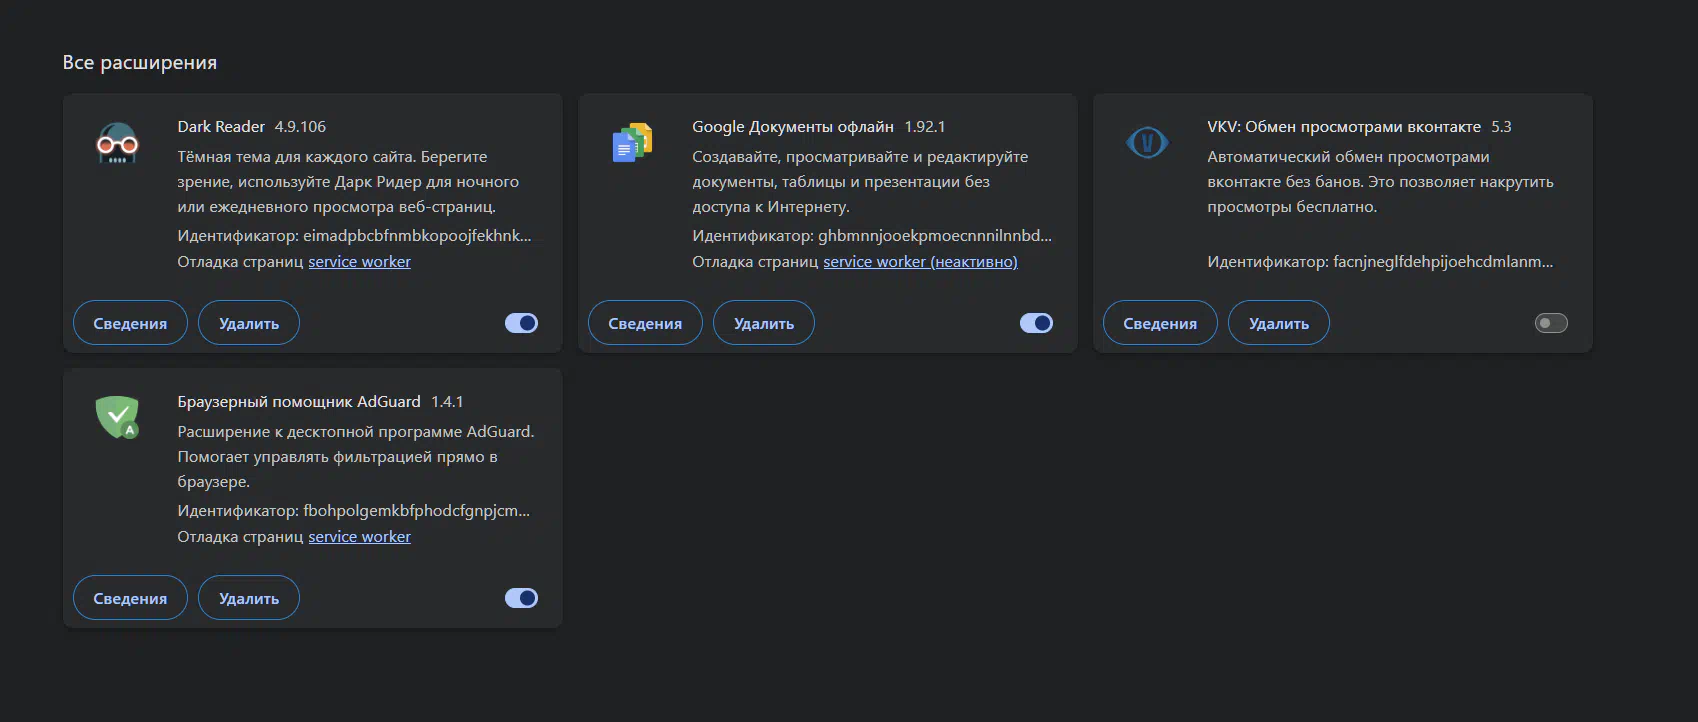The image size is (1698, 722).
Task: Click Dark Reader title text
Action: 221,127
